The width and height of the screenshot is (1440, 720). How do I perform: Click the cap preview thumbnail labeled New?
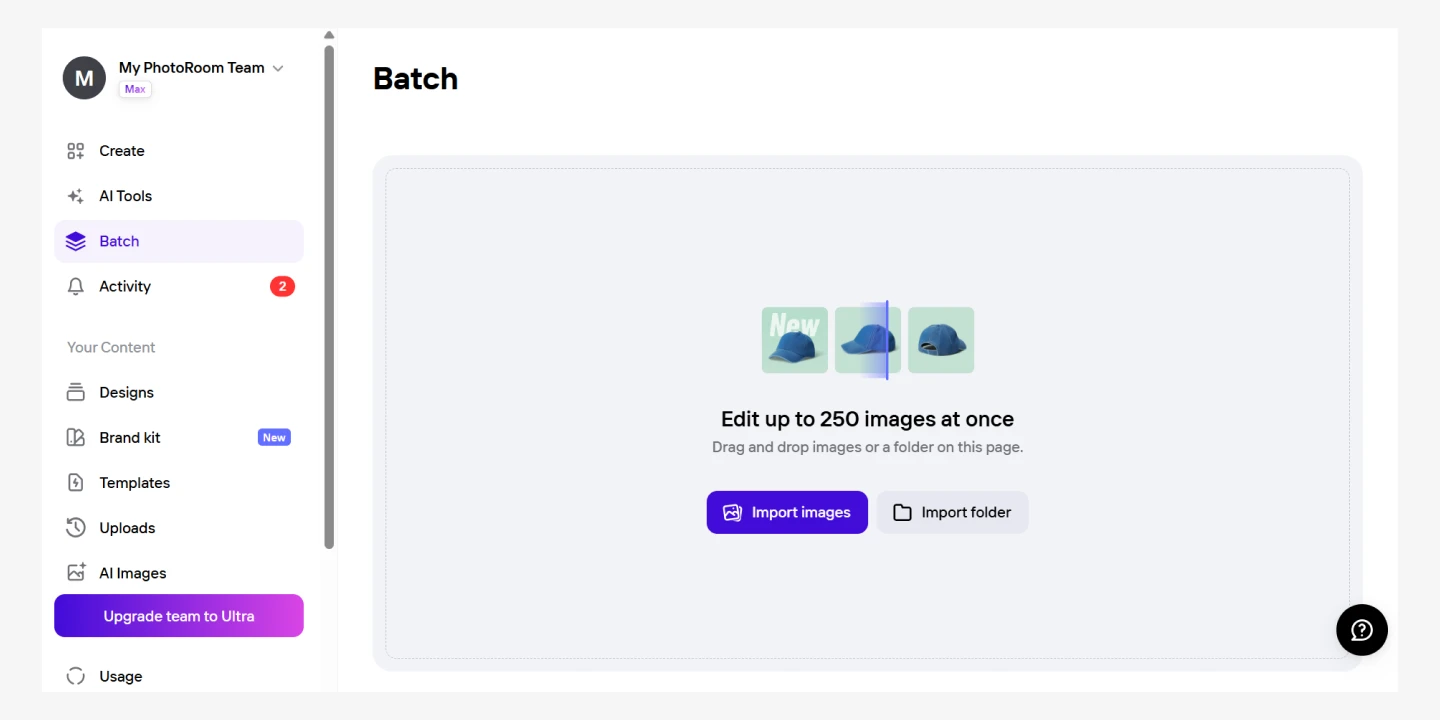click(795, 340)
